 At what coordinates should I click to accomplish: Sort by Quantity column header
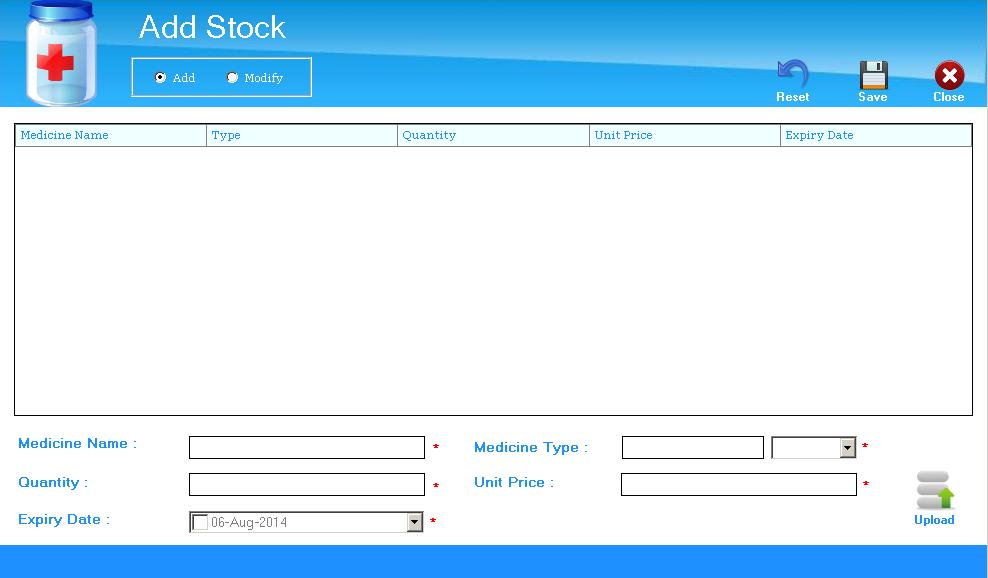click(x=493, y=136)
